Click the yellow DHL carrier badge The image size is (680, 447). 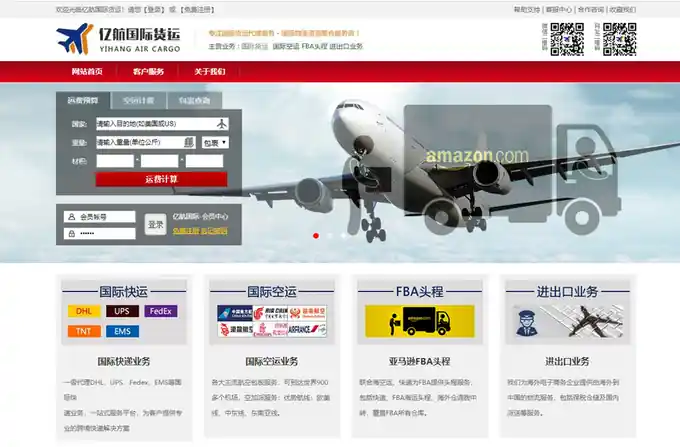point(84,311)
